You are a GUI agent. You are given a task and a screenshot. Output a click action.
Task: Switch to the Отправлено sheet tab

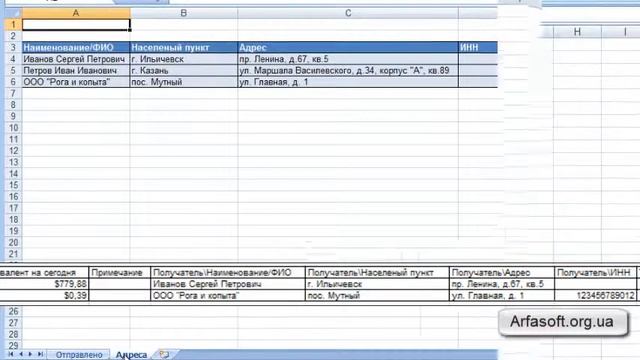[x=79, y=355]
